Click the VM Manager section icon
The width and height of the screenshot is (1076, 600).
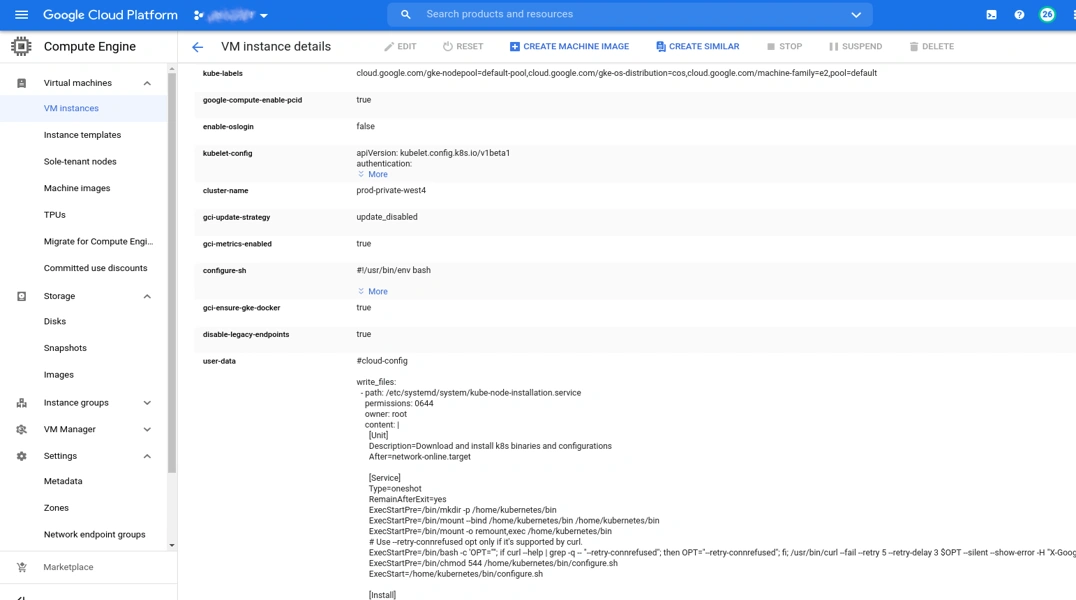(21, 429)
